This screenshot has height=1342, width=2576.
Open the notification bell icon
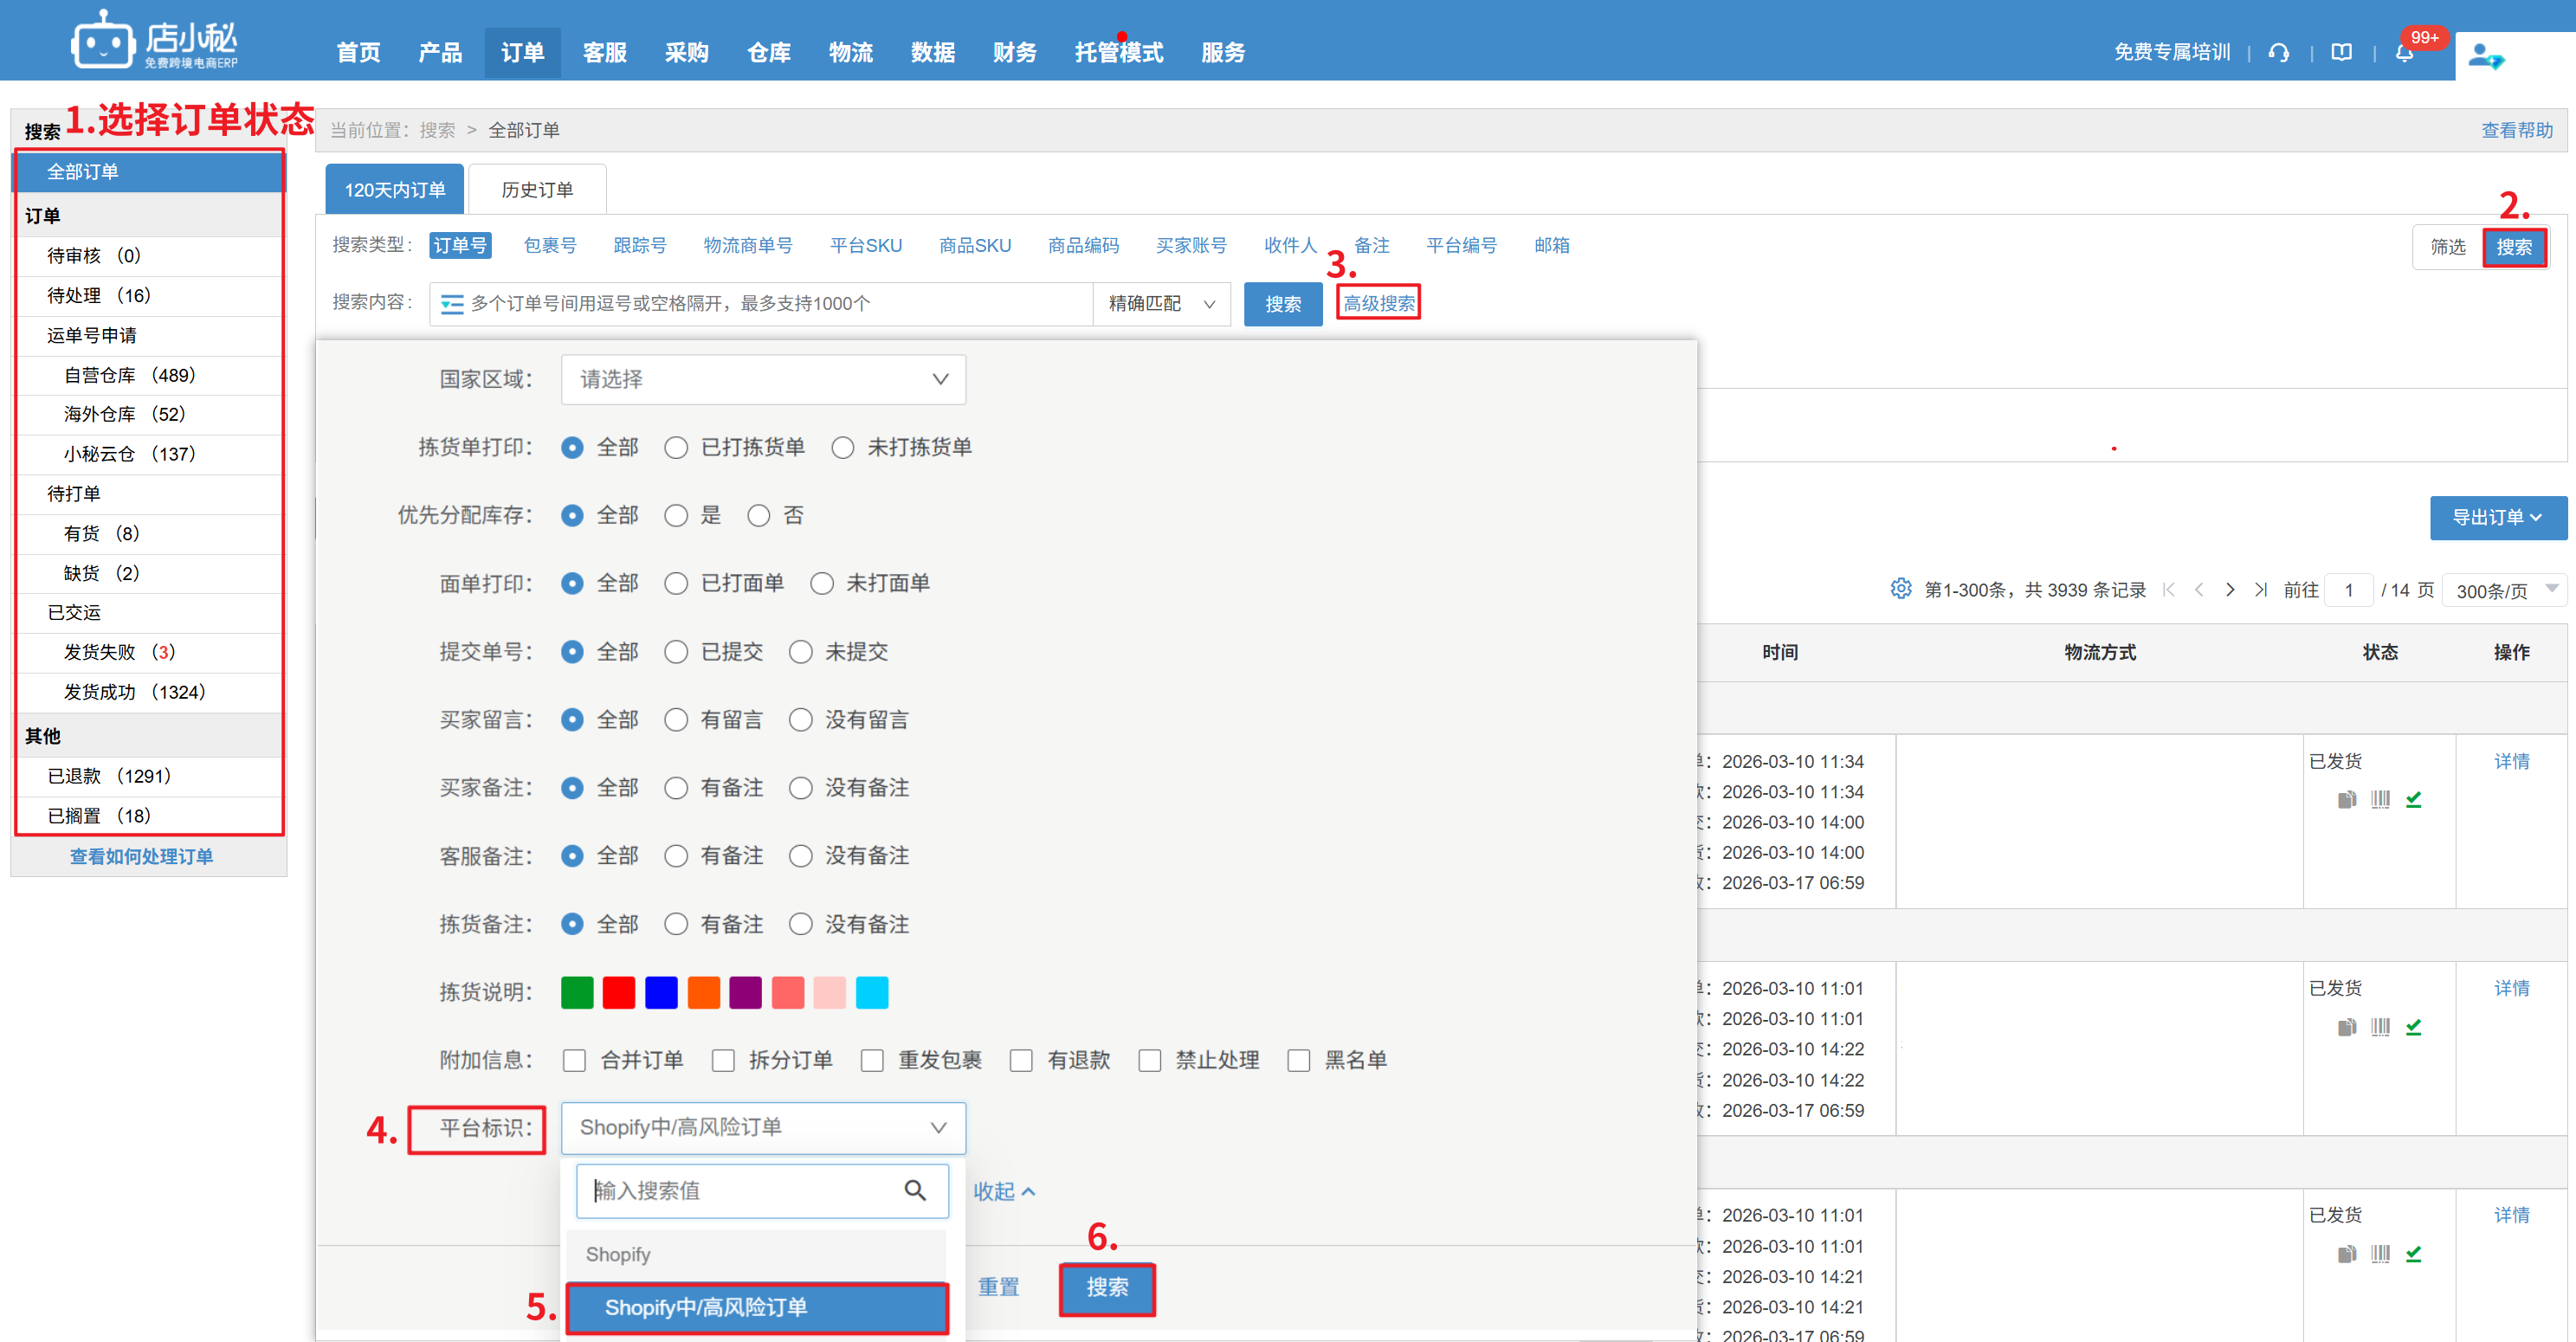tap(2404, 53)
